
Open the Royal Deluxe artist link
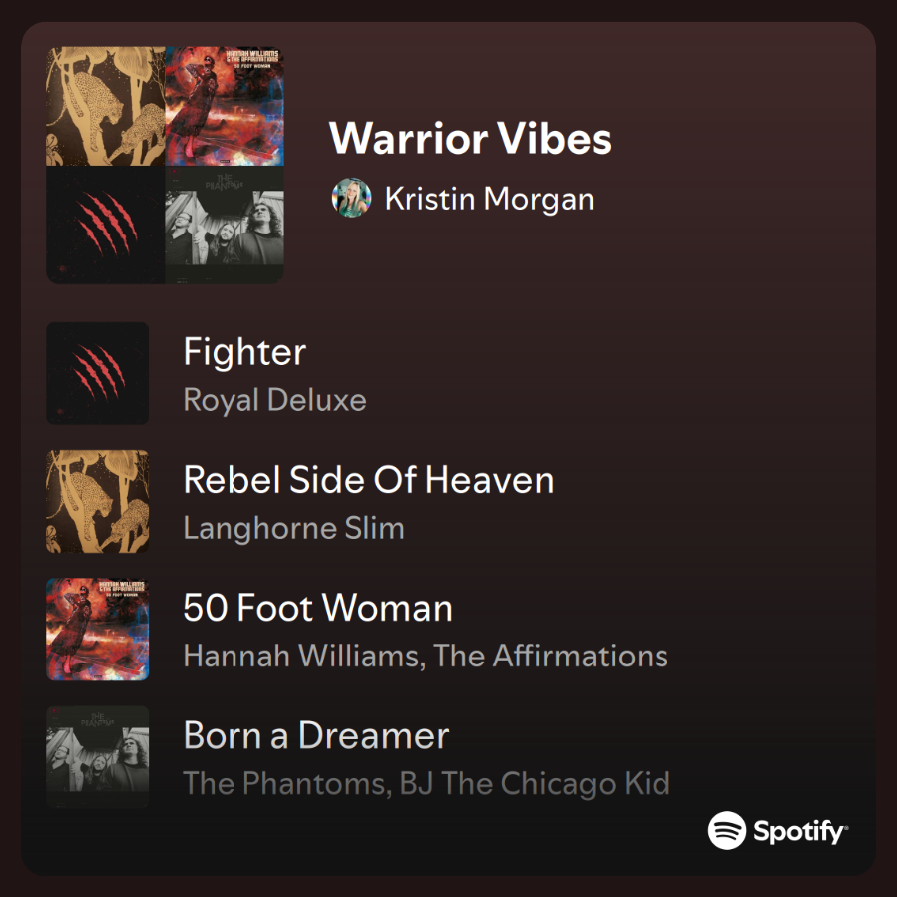[275, 400]
